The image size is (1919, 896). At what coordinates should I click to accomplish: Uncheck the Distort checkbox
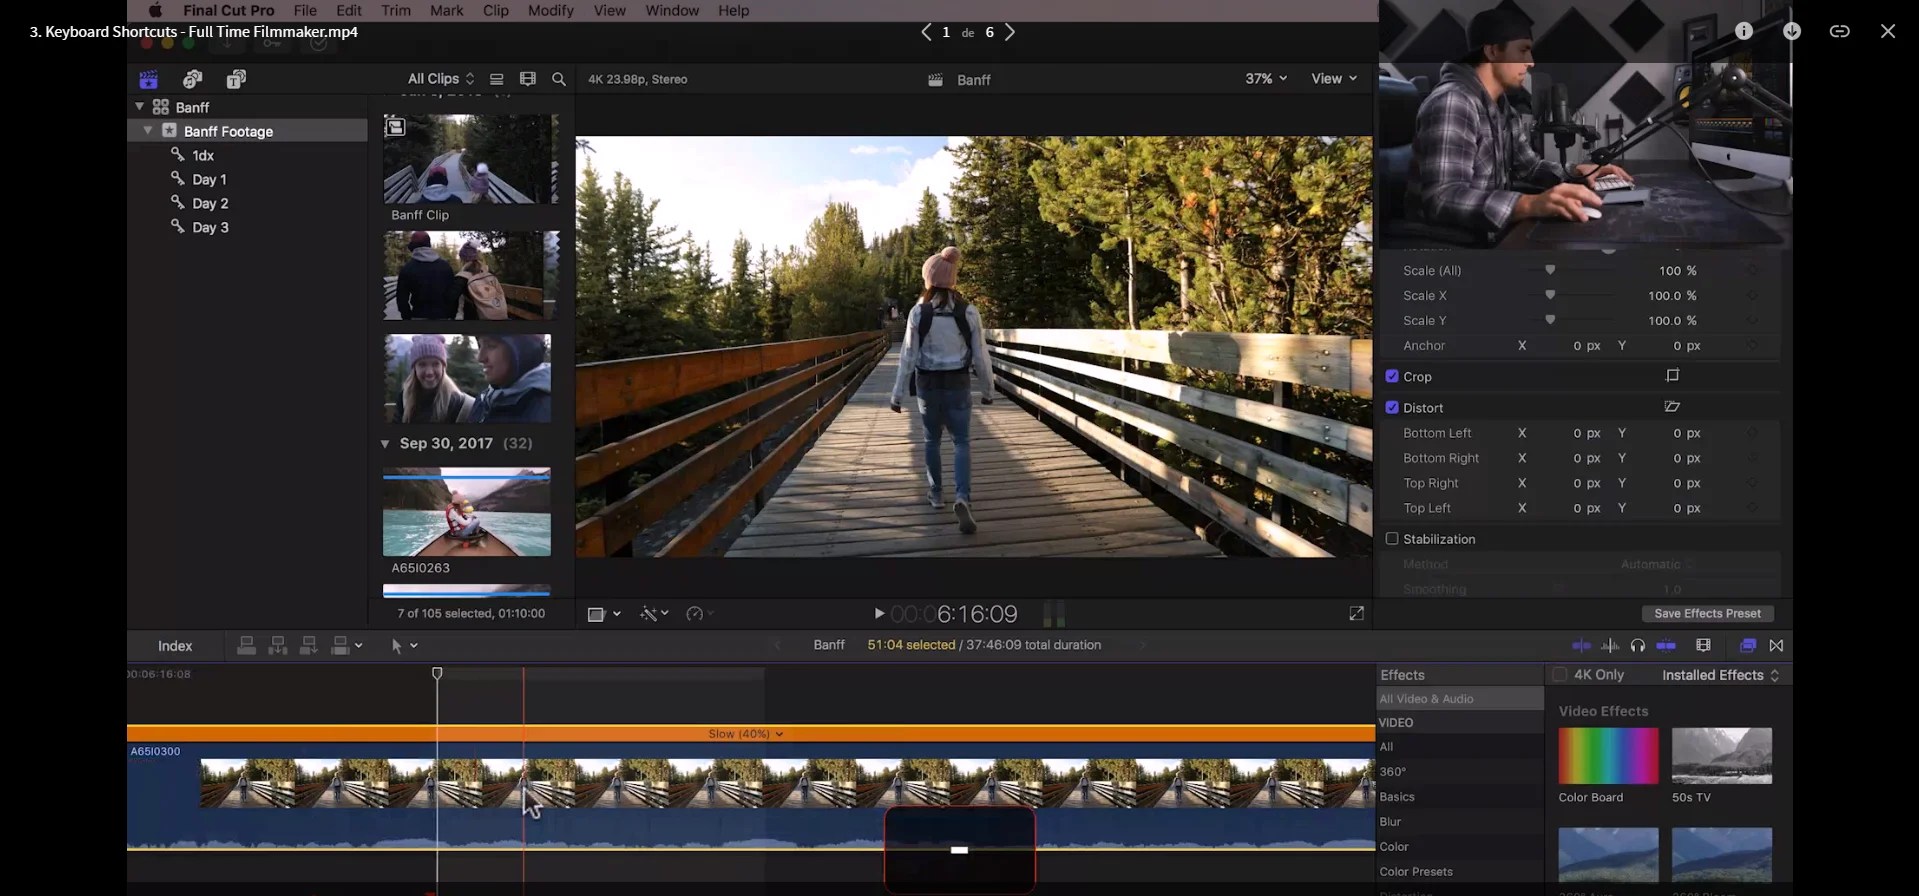click(x=1391, y=407)
